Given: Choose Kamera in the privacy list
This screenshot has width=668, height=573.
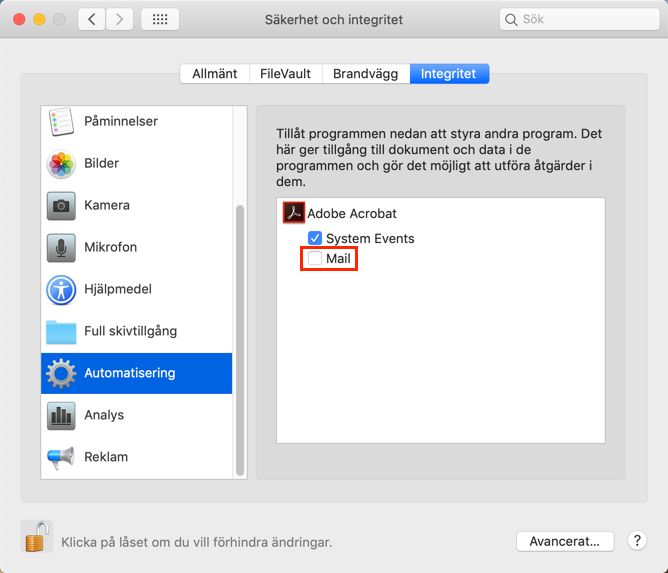Looking at the screenshot, I should 137,205.
